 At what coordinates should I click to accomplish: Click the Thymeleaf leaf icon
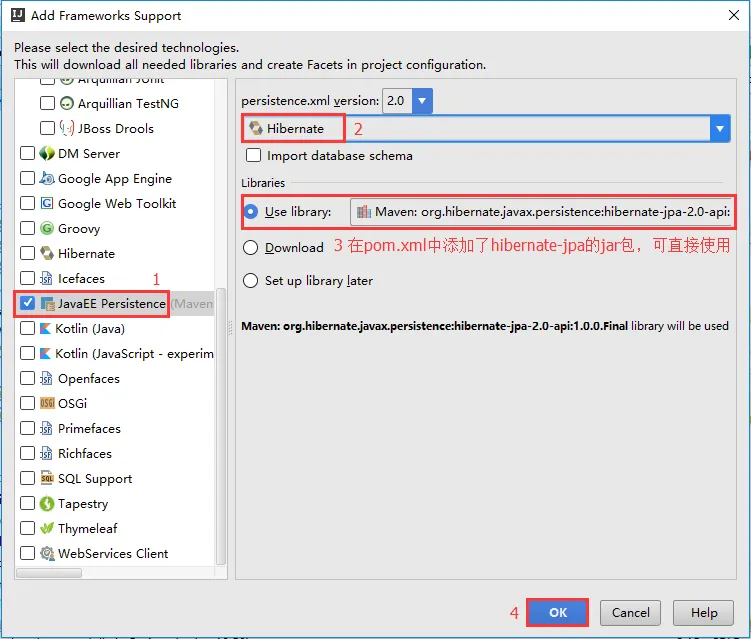46,528
